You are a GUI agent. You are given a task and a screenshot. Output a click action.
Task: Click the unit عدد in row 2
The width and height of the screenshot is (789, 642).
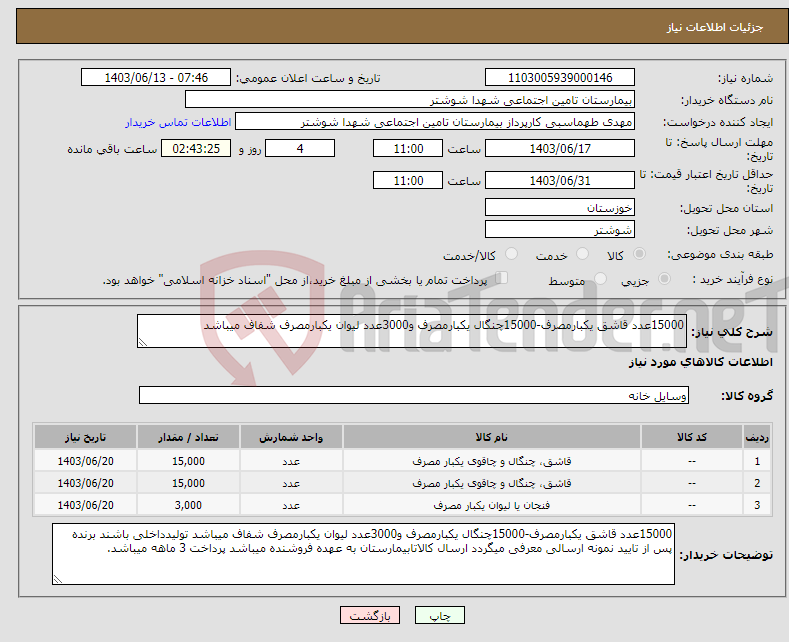291,484
